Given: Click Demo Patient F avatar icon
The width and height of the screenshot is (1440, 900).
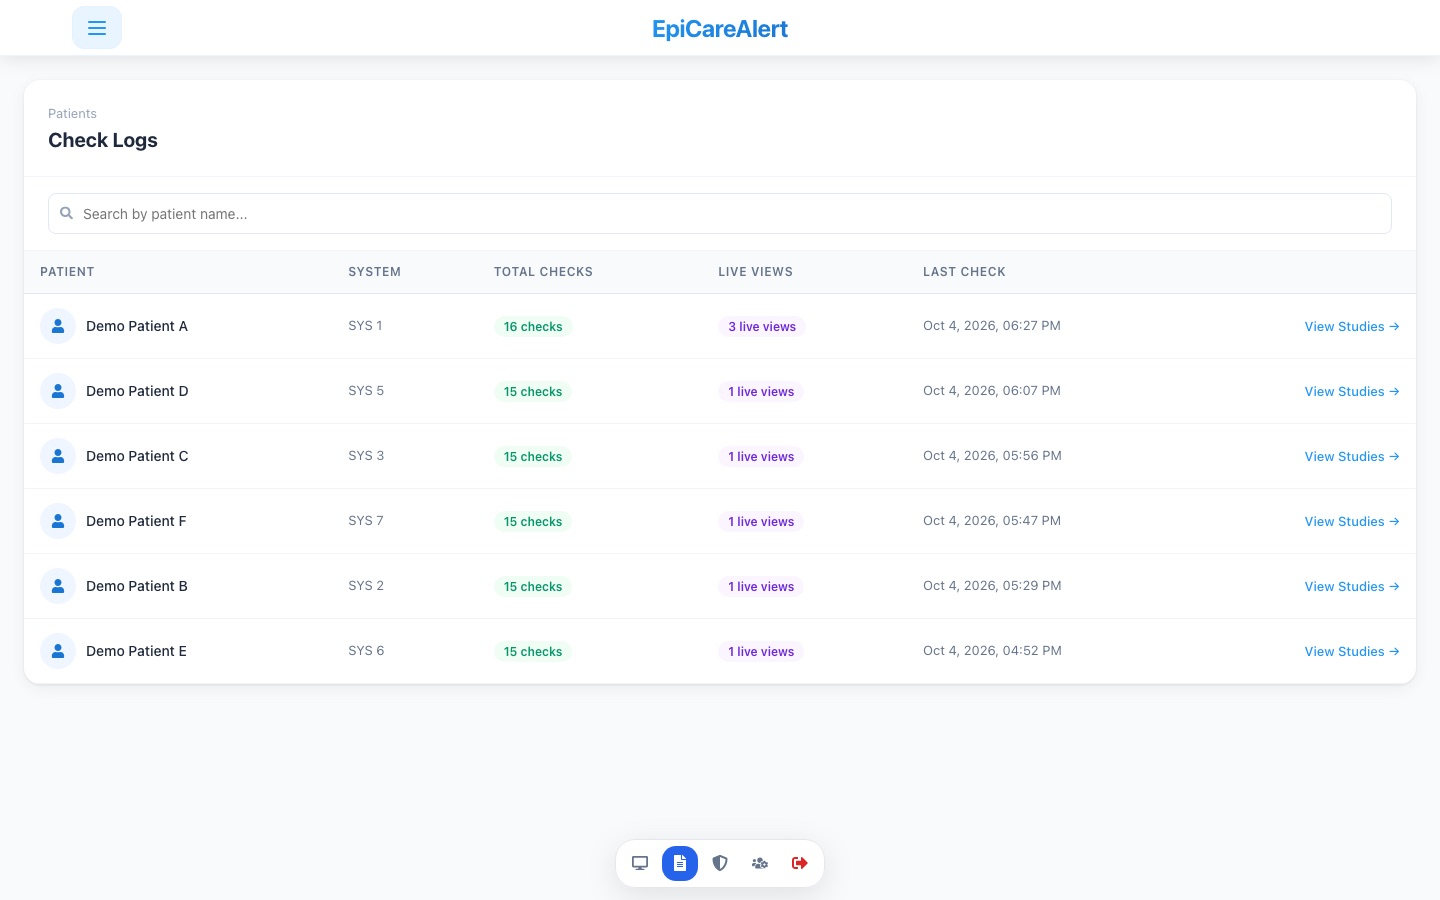Looking at the screenshot, I should pos(58,521).
